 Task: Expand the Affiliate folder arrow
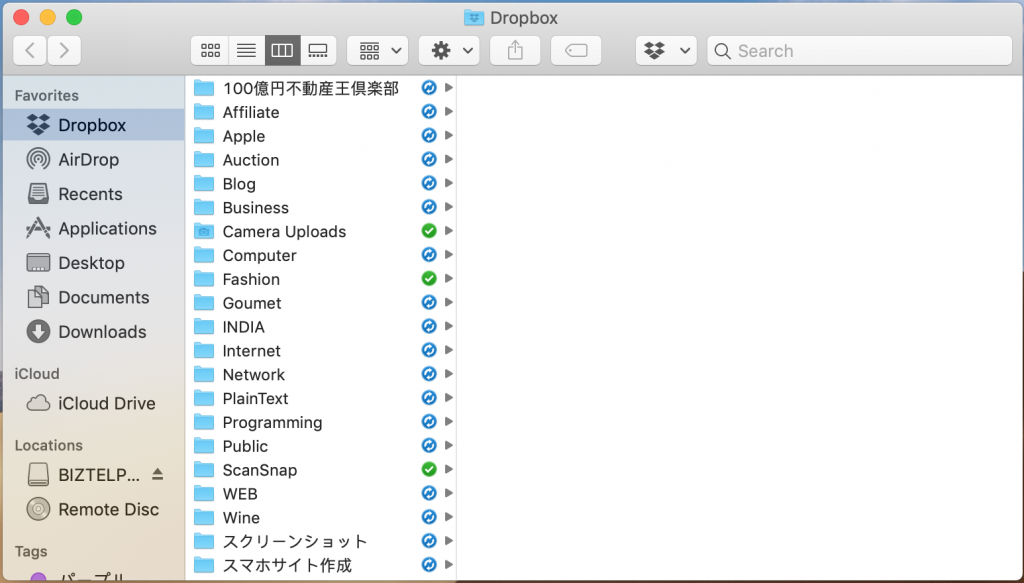tap(449, 112)
